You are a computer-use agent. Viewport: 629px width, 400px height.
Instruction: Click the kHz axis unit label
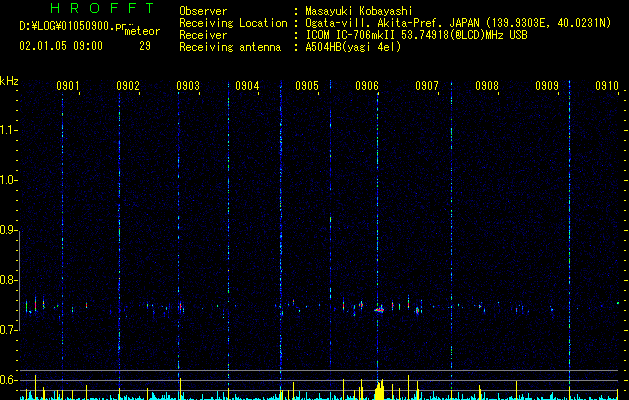point(9,81)
